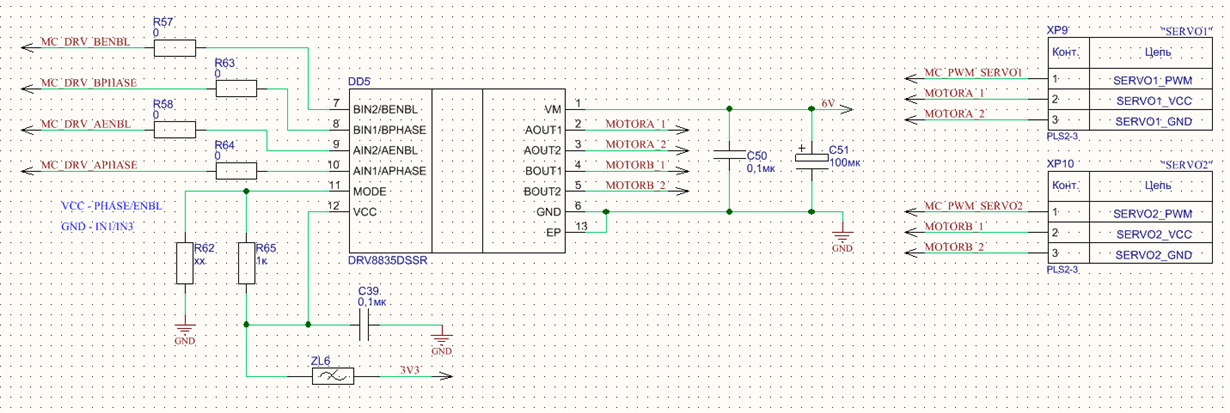Click the VCC pin label on DD5
The height and width of the screenshot is (413, 1230).
(364, 212)
